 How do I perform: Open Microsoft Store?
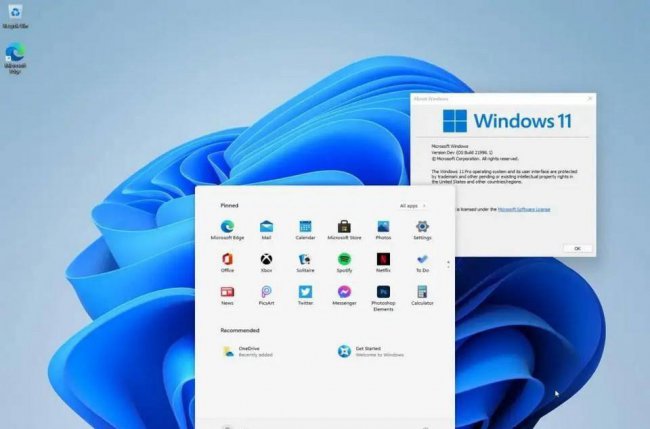(x=344, y=230)
